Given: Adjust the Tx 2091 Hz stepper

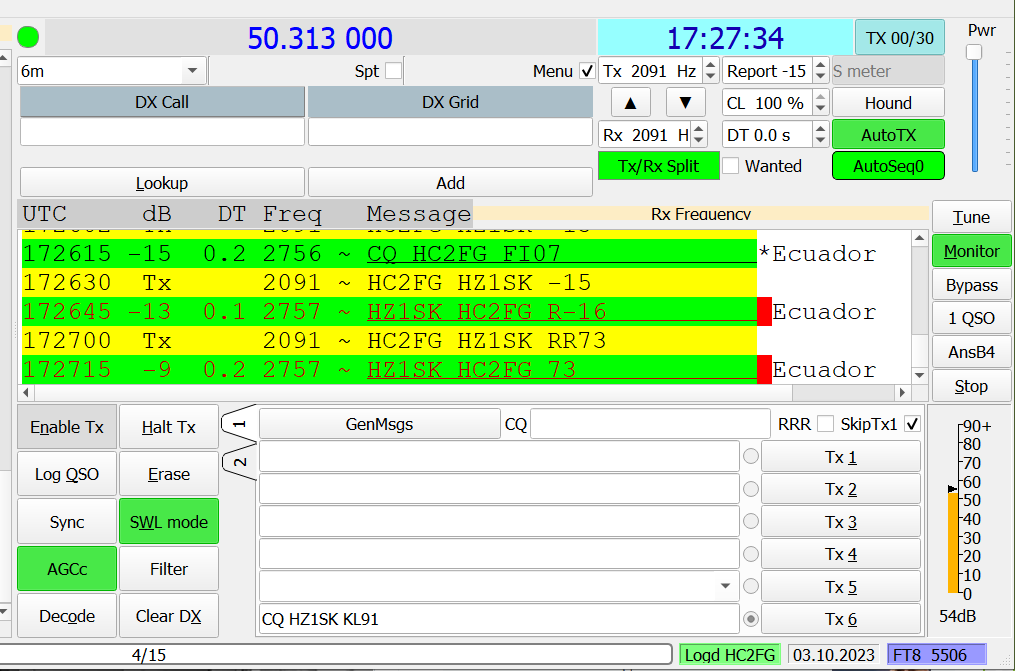Looking at the screenshot, I should coord(711,71).
